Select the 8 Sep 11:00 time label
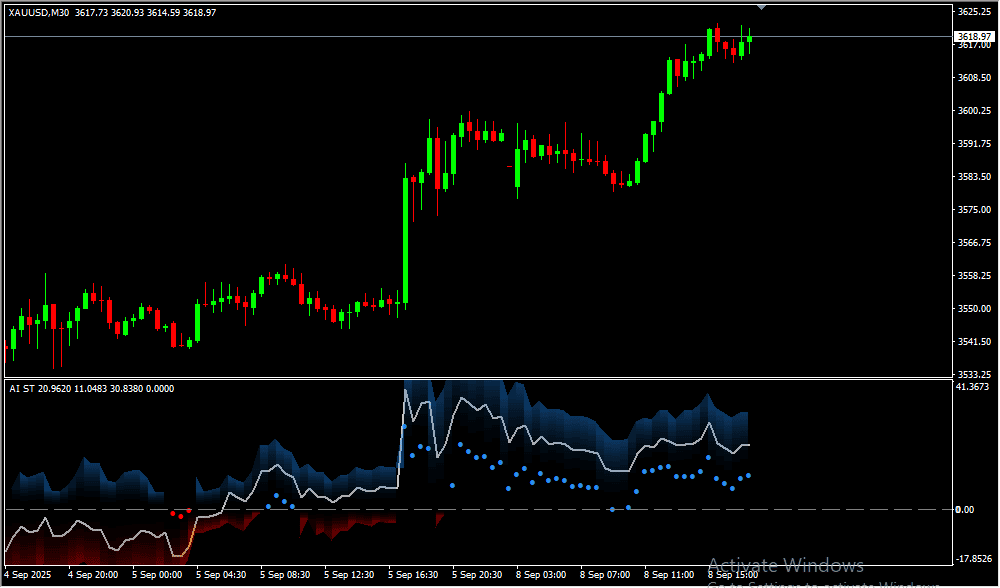1000x588 pixels. pyautogui.click(x=668, y=575)
